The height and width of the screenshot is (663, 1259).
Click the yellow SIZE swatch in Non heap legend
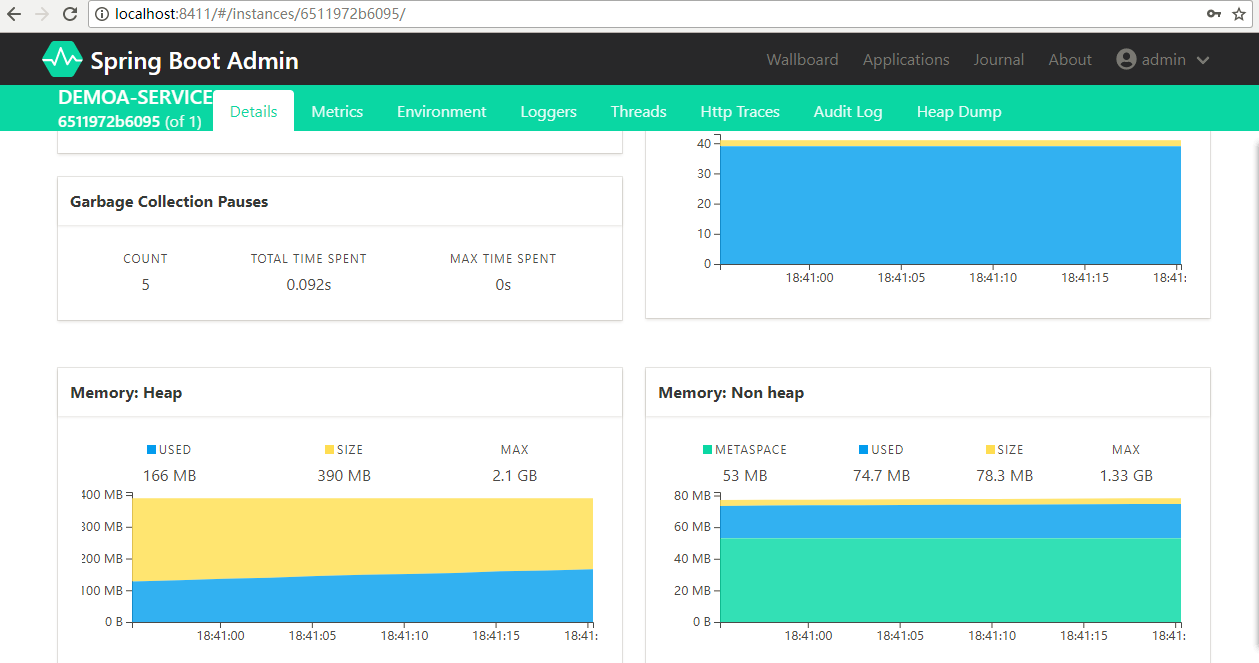991,450
